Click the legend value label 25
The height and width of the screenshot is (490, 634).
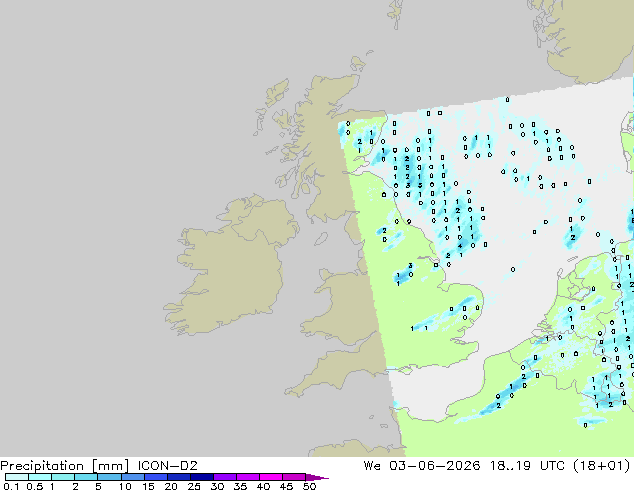[x=194, y=486]
